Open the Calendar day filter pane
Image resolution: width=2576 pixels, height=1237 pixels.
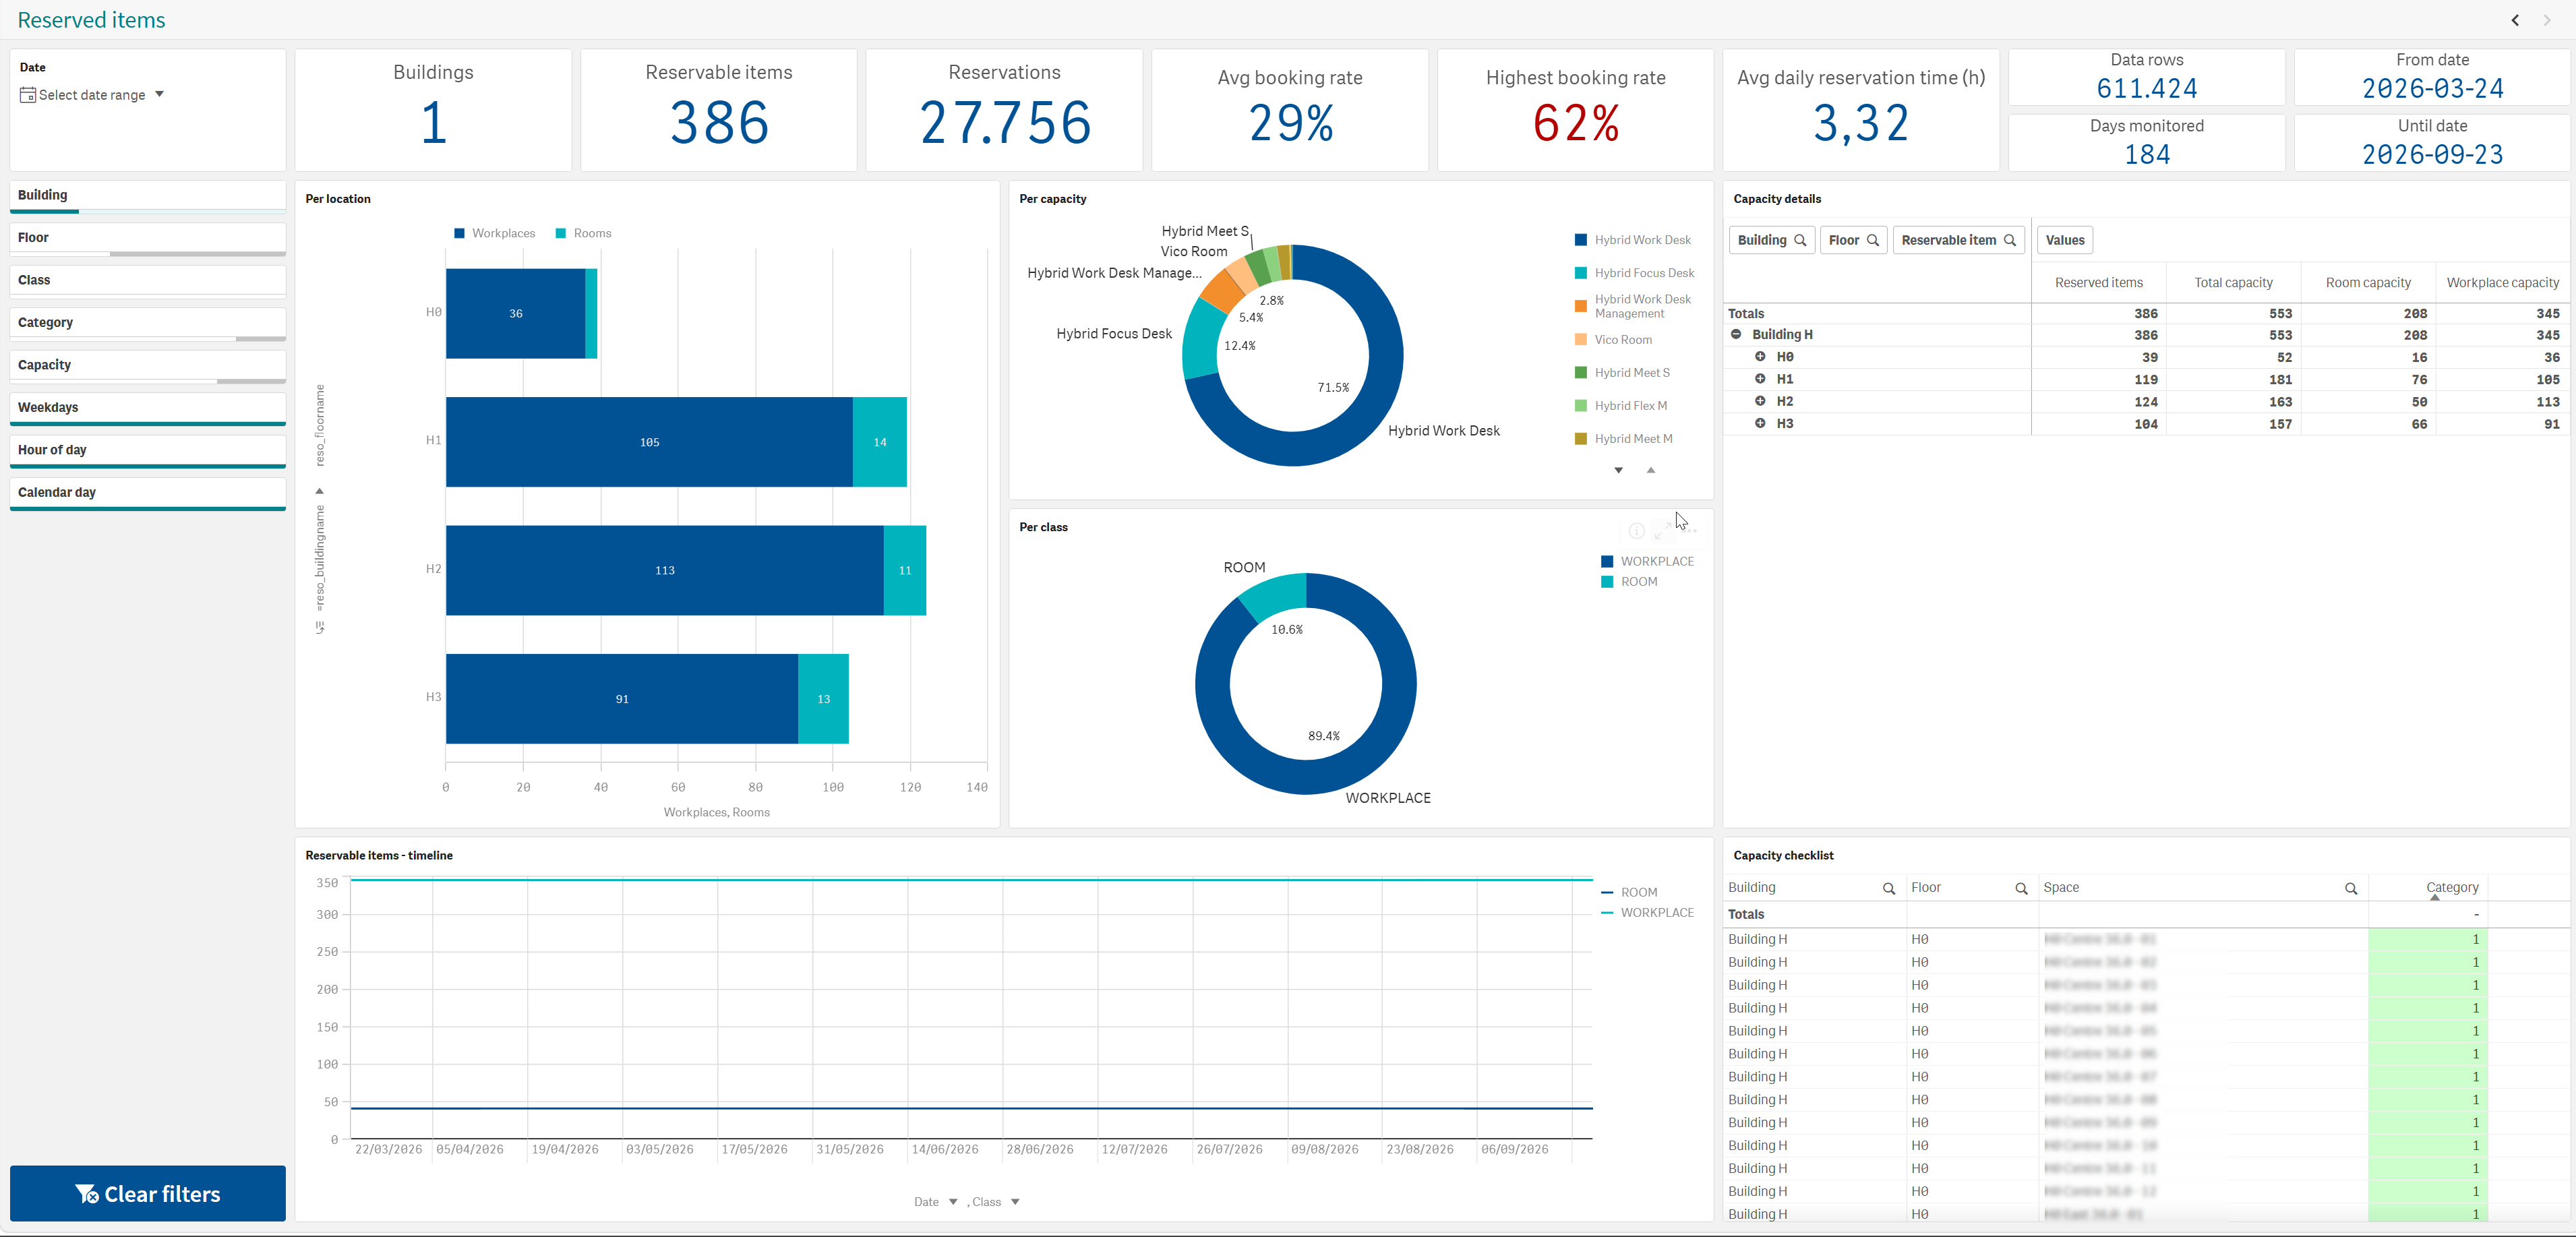coord(148,494)
